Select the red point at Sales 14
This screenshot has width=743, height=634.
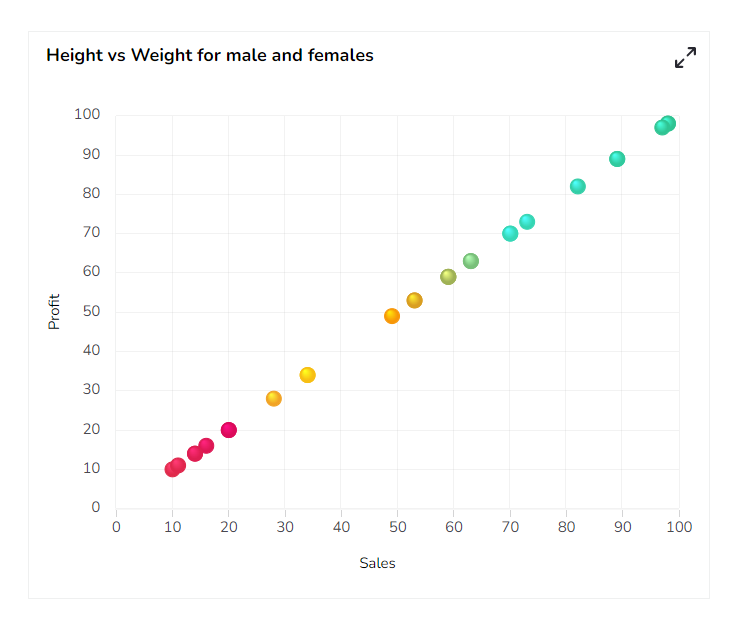pos(195,454)
